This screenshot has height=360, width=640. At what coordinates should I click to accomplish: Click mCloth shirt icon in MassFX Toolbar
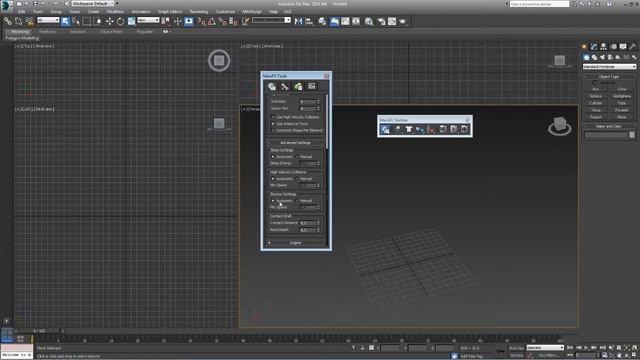coord(409,129)
